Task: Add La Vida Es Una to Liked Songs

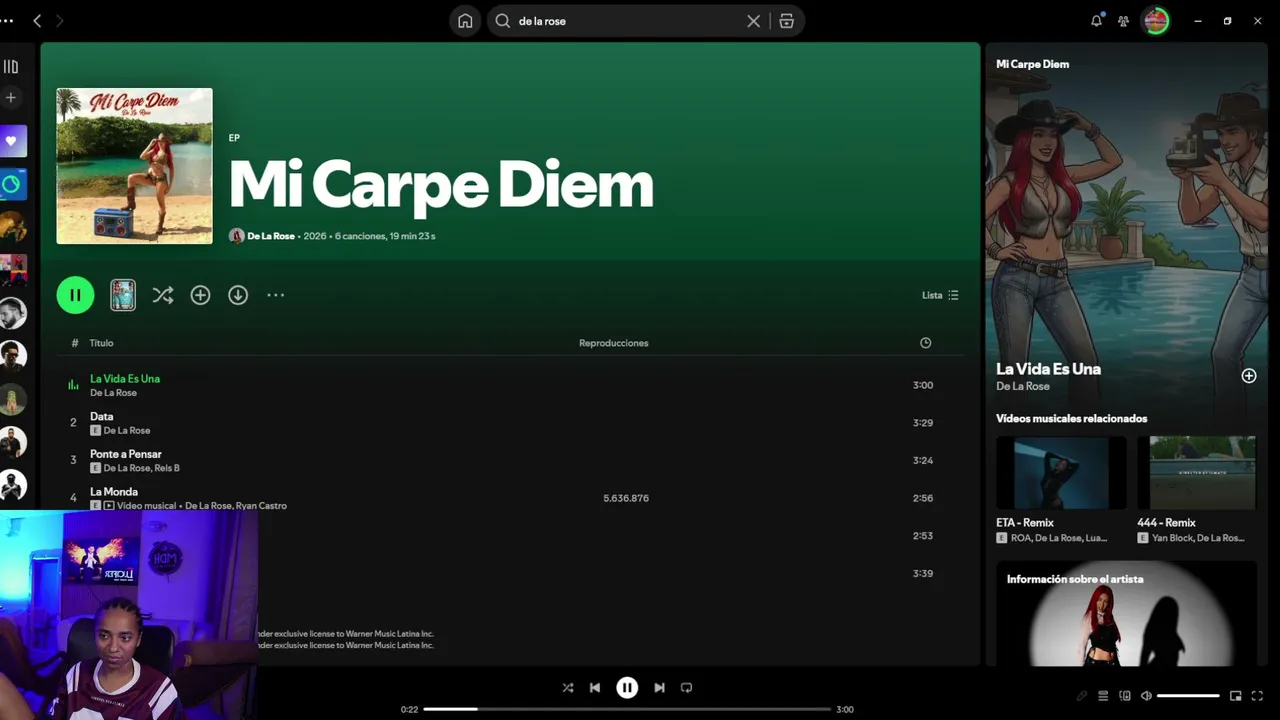Action: (x=1249, y=376)
